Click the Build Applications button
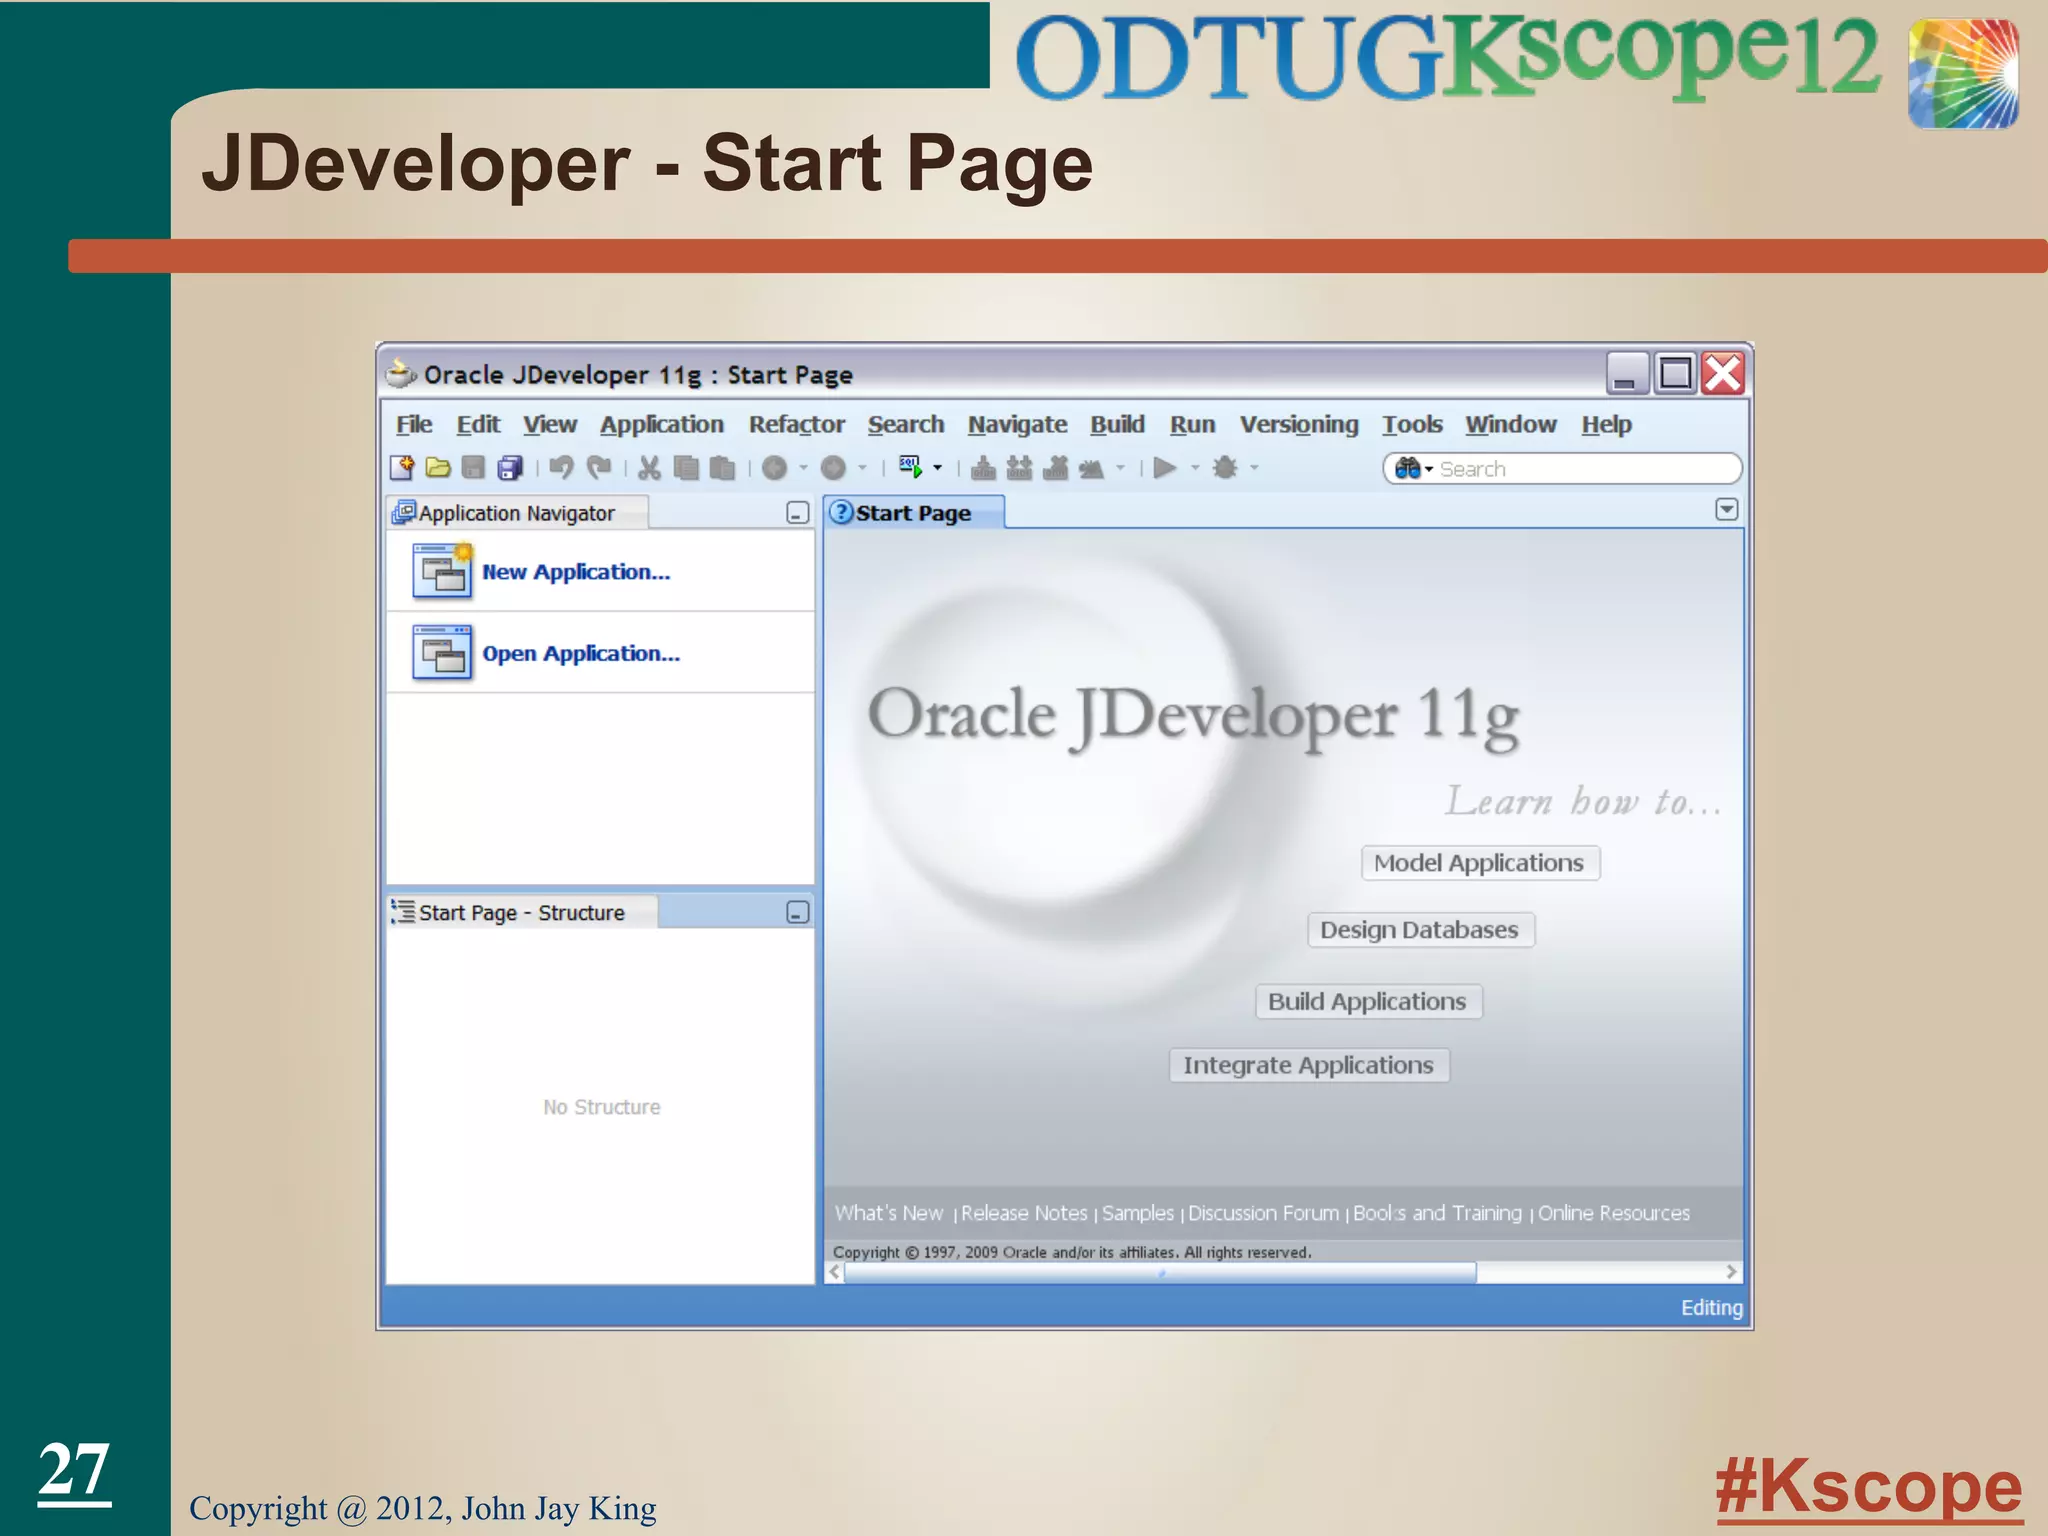The image size is (2048, 1536). point(1368,1001)
